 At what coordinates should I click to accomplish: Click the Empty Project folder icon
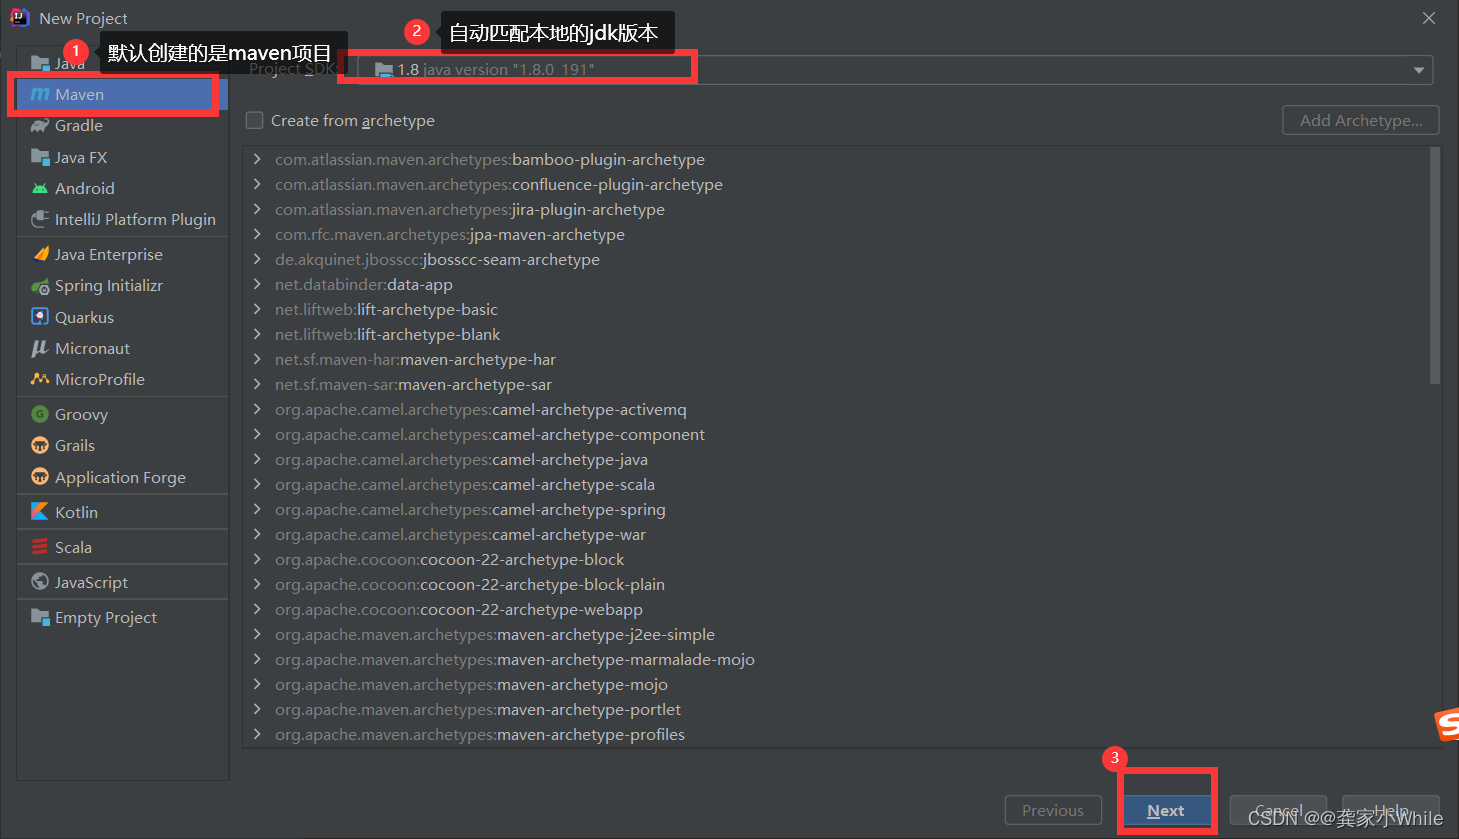coord(40,617)
